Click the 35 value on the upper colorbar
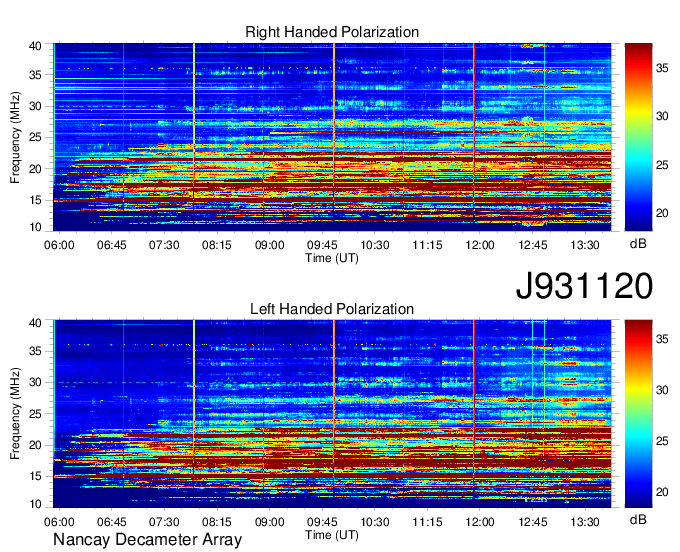 tap(662, 68)
